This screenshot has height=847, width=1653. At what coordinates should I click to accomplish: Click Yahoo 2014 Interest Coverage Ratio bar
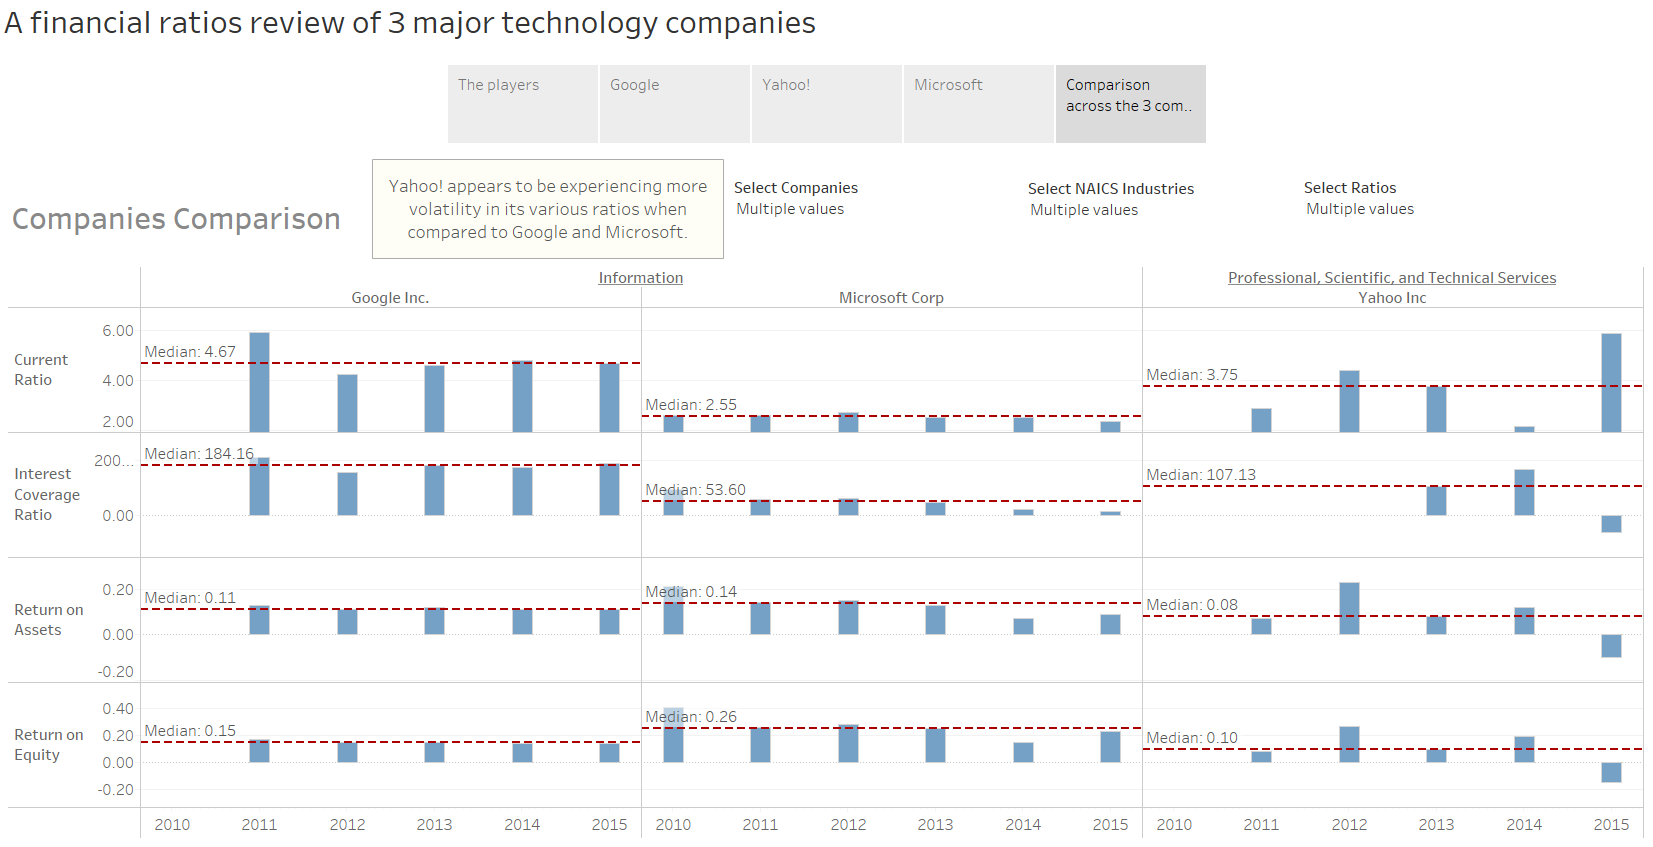pyautogui.click(x=1524, y=492)
